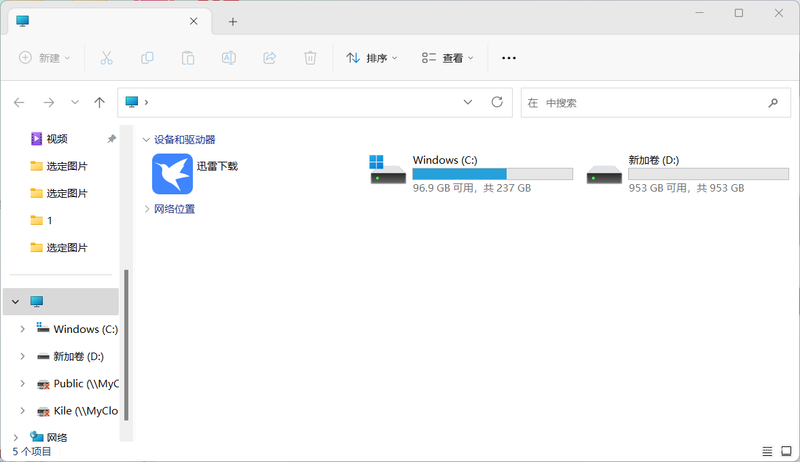Minimize the Explorer window
800x462 pixels.
coord(699,13)
